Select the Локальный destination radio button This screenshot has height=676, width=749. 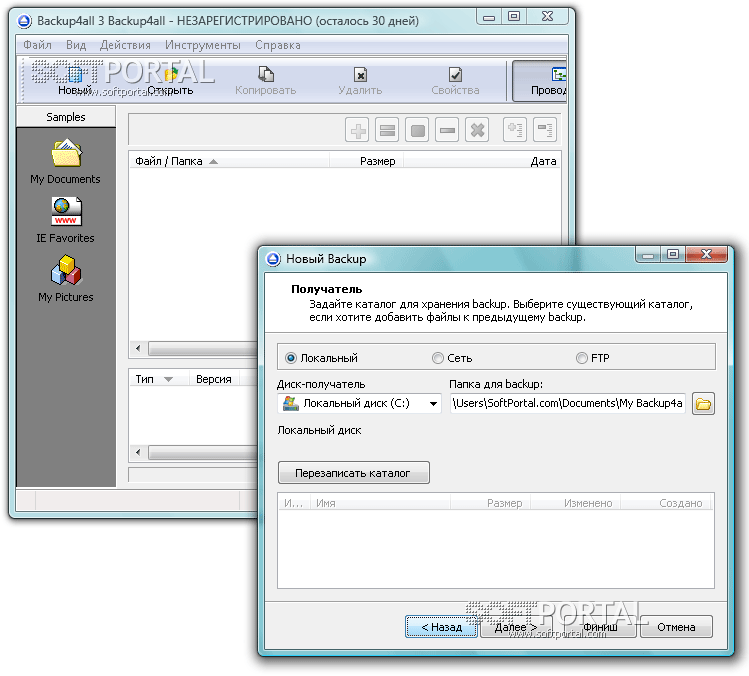coord(290,358)
